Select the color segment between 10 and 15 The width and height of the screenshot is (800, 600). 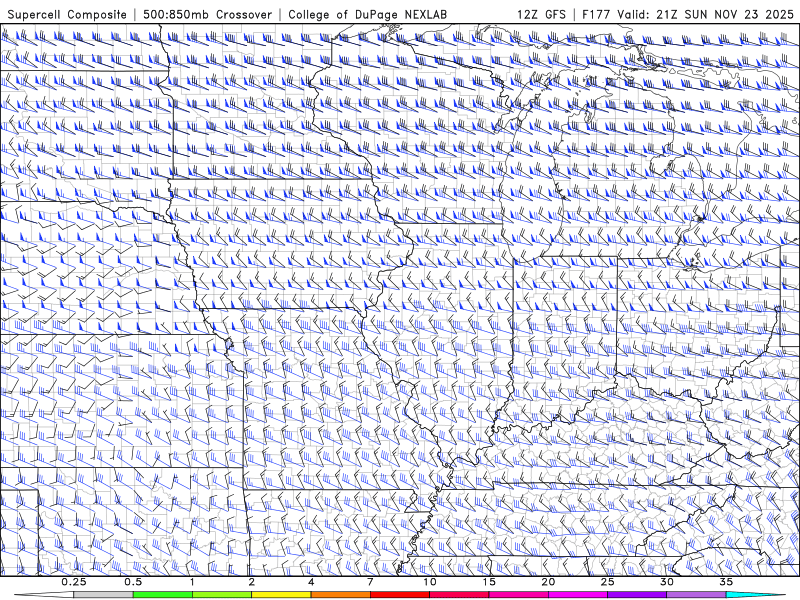pos(459,595)
